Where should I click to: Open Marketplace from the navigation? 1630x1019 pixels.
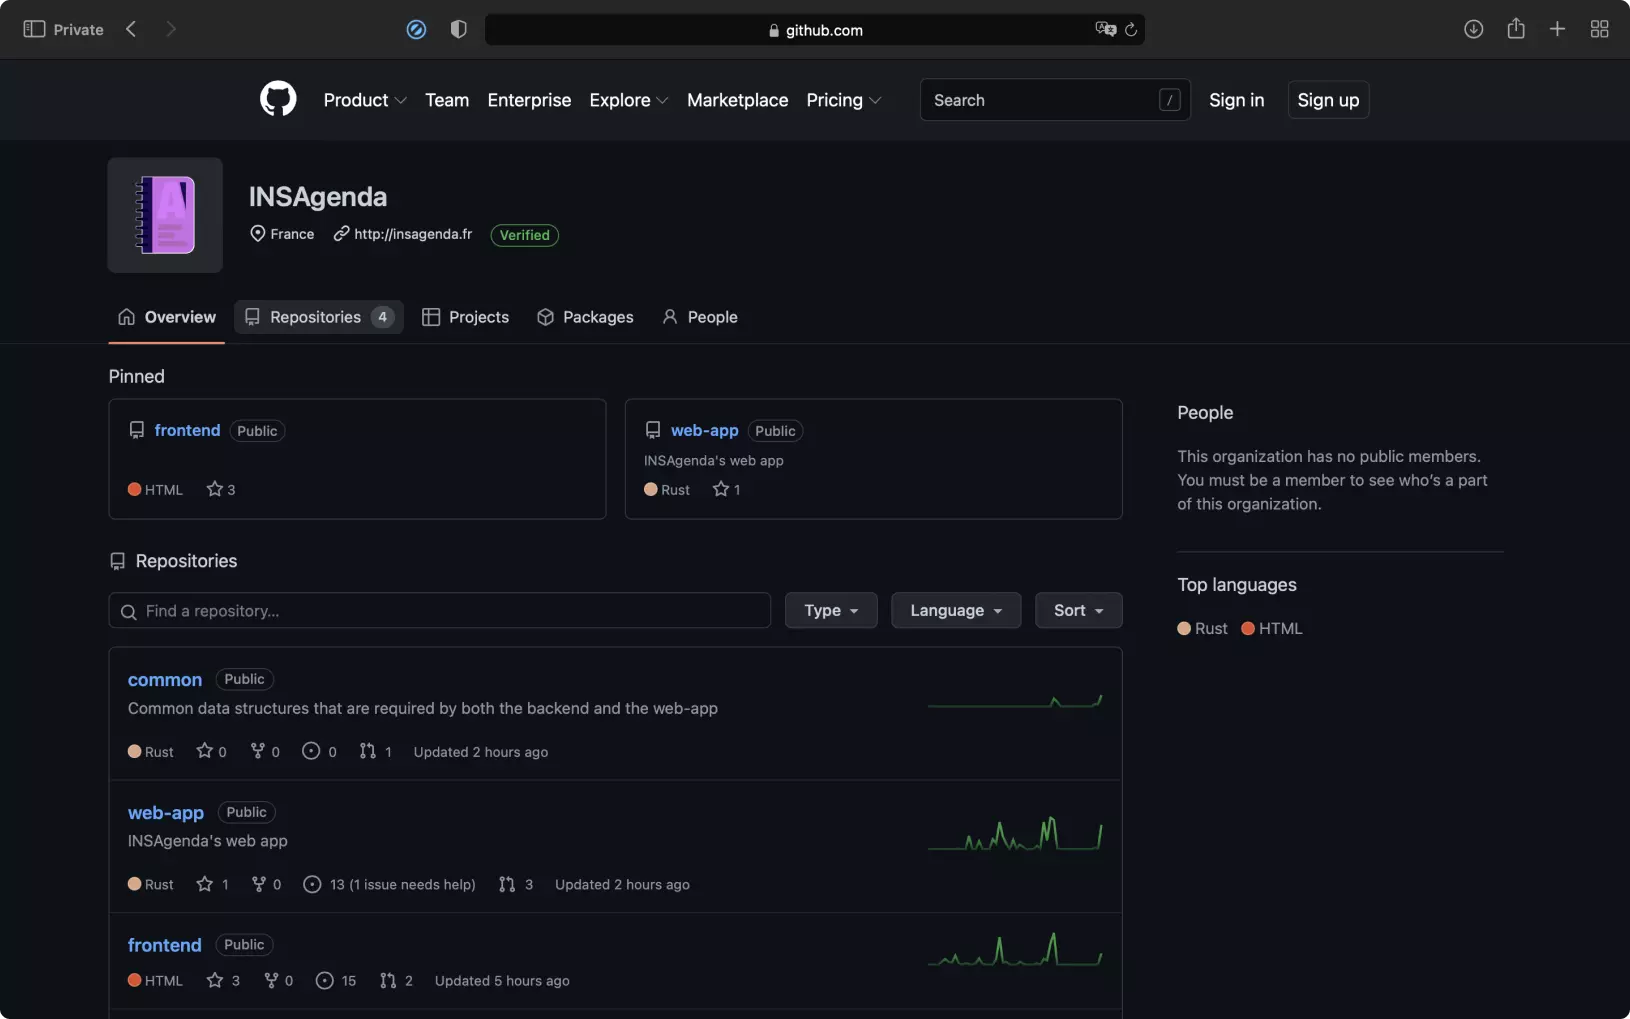[737, 100]
